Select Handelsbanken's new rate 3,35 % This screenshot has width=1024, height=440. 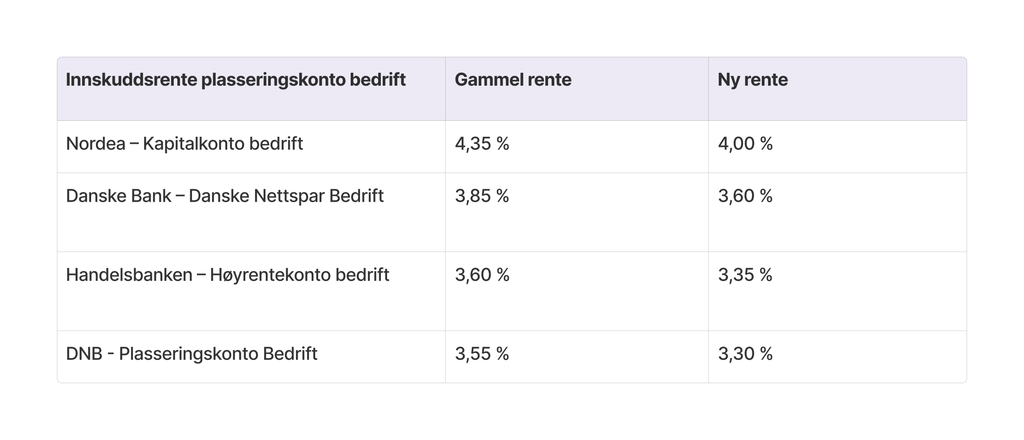[x=745, y=275]
